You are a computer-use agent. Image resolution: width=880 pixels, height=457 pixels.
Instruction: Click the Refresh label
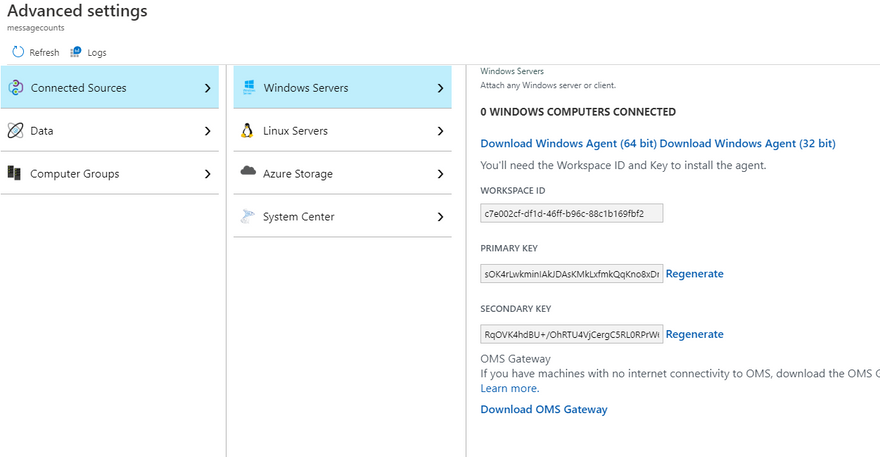coord(44,52)
